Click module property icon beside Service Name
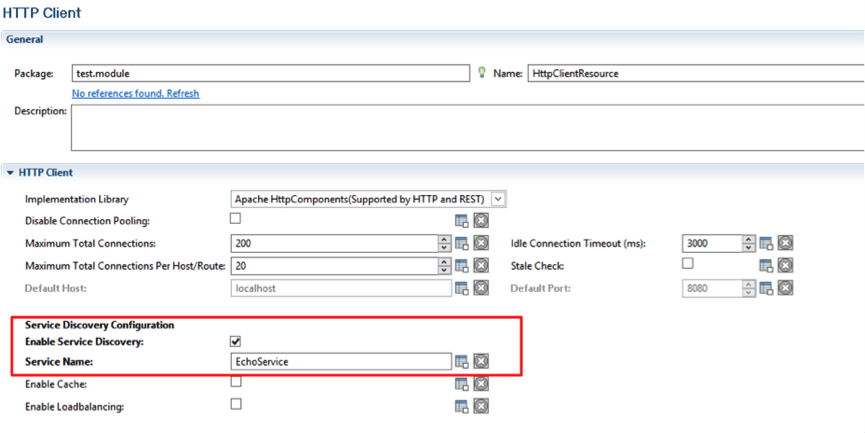This screenshot has width=865, height=433. [x=461, y=362]
